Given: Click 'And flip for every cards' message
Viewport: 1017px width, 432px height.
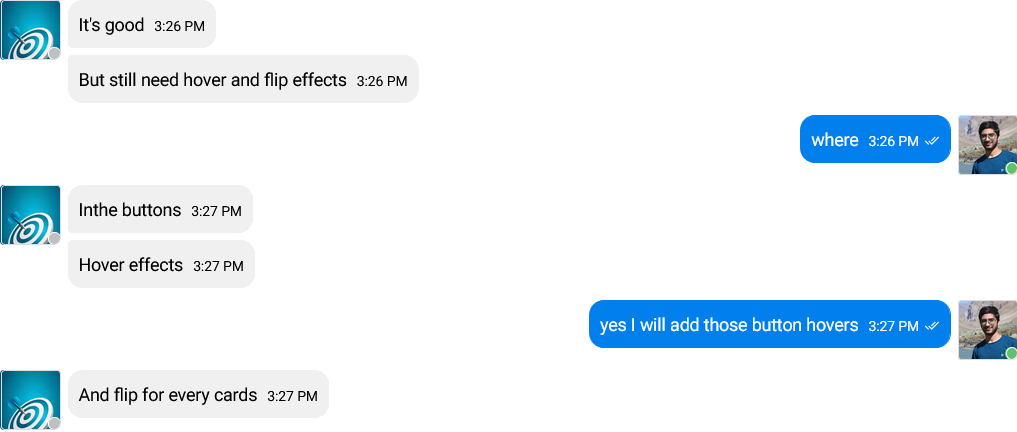Looking at the screenshot, I should [x=198, y=394].
